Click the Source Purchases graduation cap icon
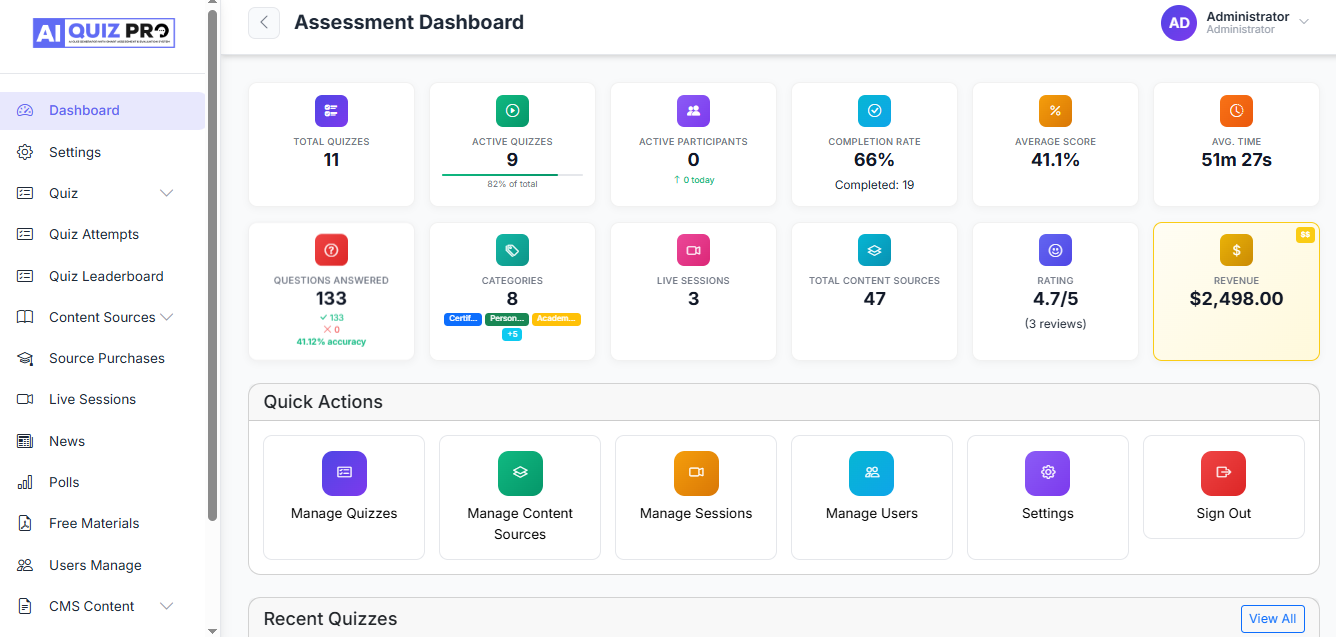The height and width of the screenshot is (637, 1336). pos(25,358)
